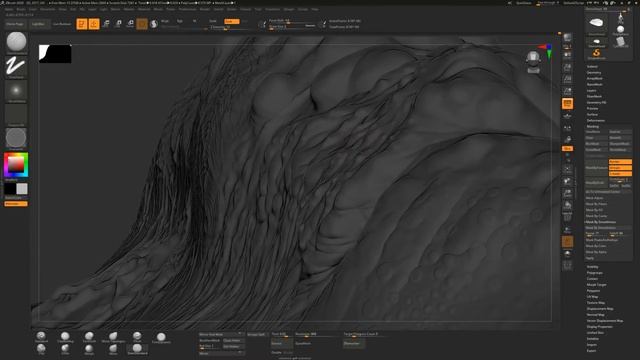Viewport: 640px width, 360px height.
Task: Click the Rotate view icon on right shelf
Action: point(567,205)
